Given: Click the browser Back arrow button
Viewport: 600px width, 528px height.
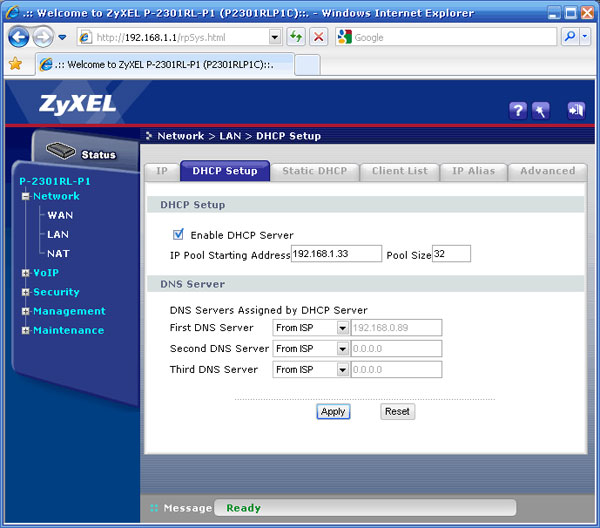Looking at the screenshot, I should click(19, 37).
